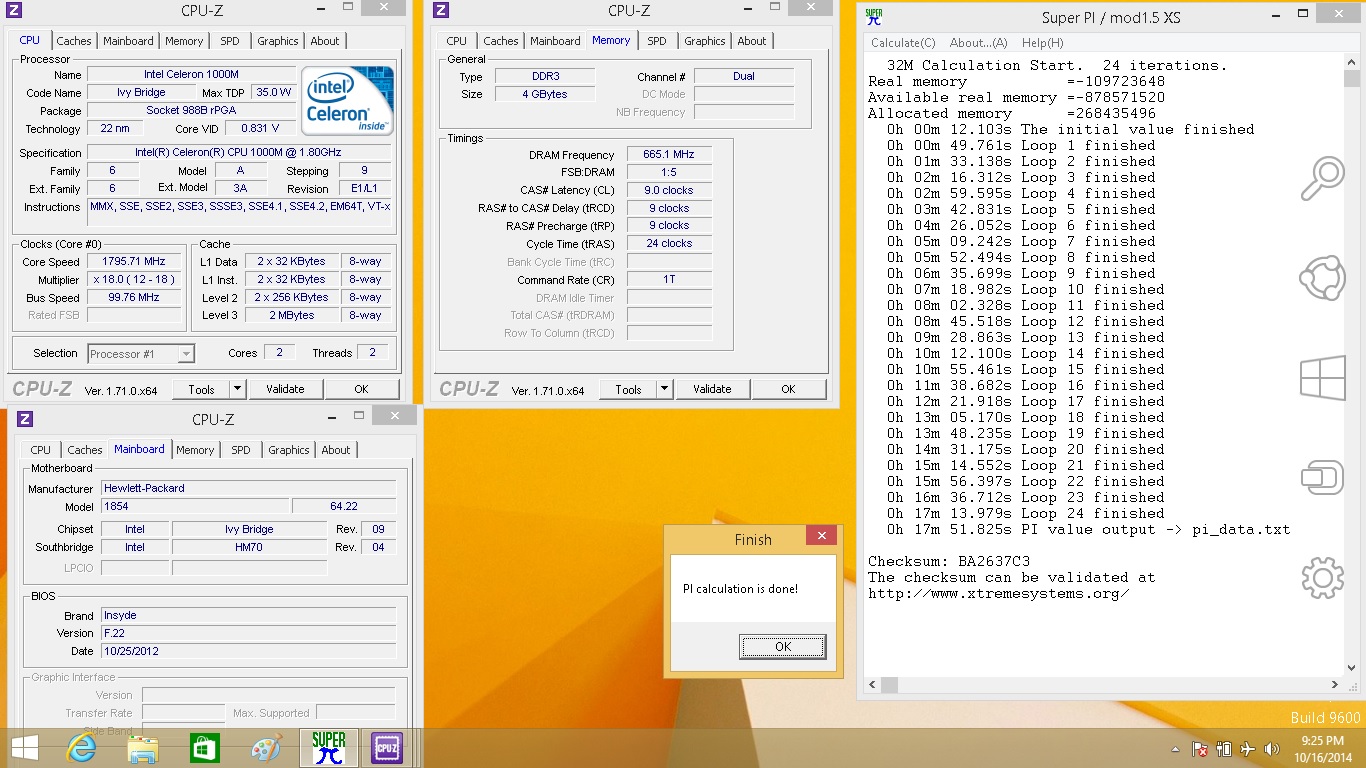Click the CAS# Latency 9.0 clocks value
The width and height of the screenshot is (1366, 768).
[669, 190]
